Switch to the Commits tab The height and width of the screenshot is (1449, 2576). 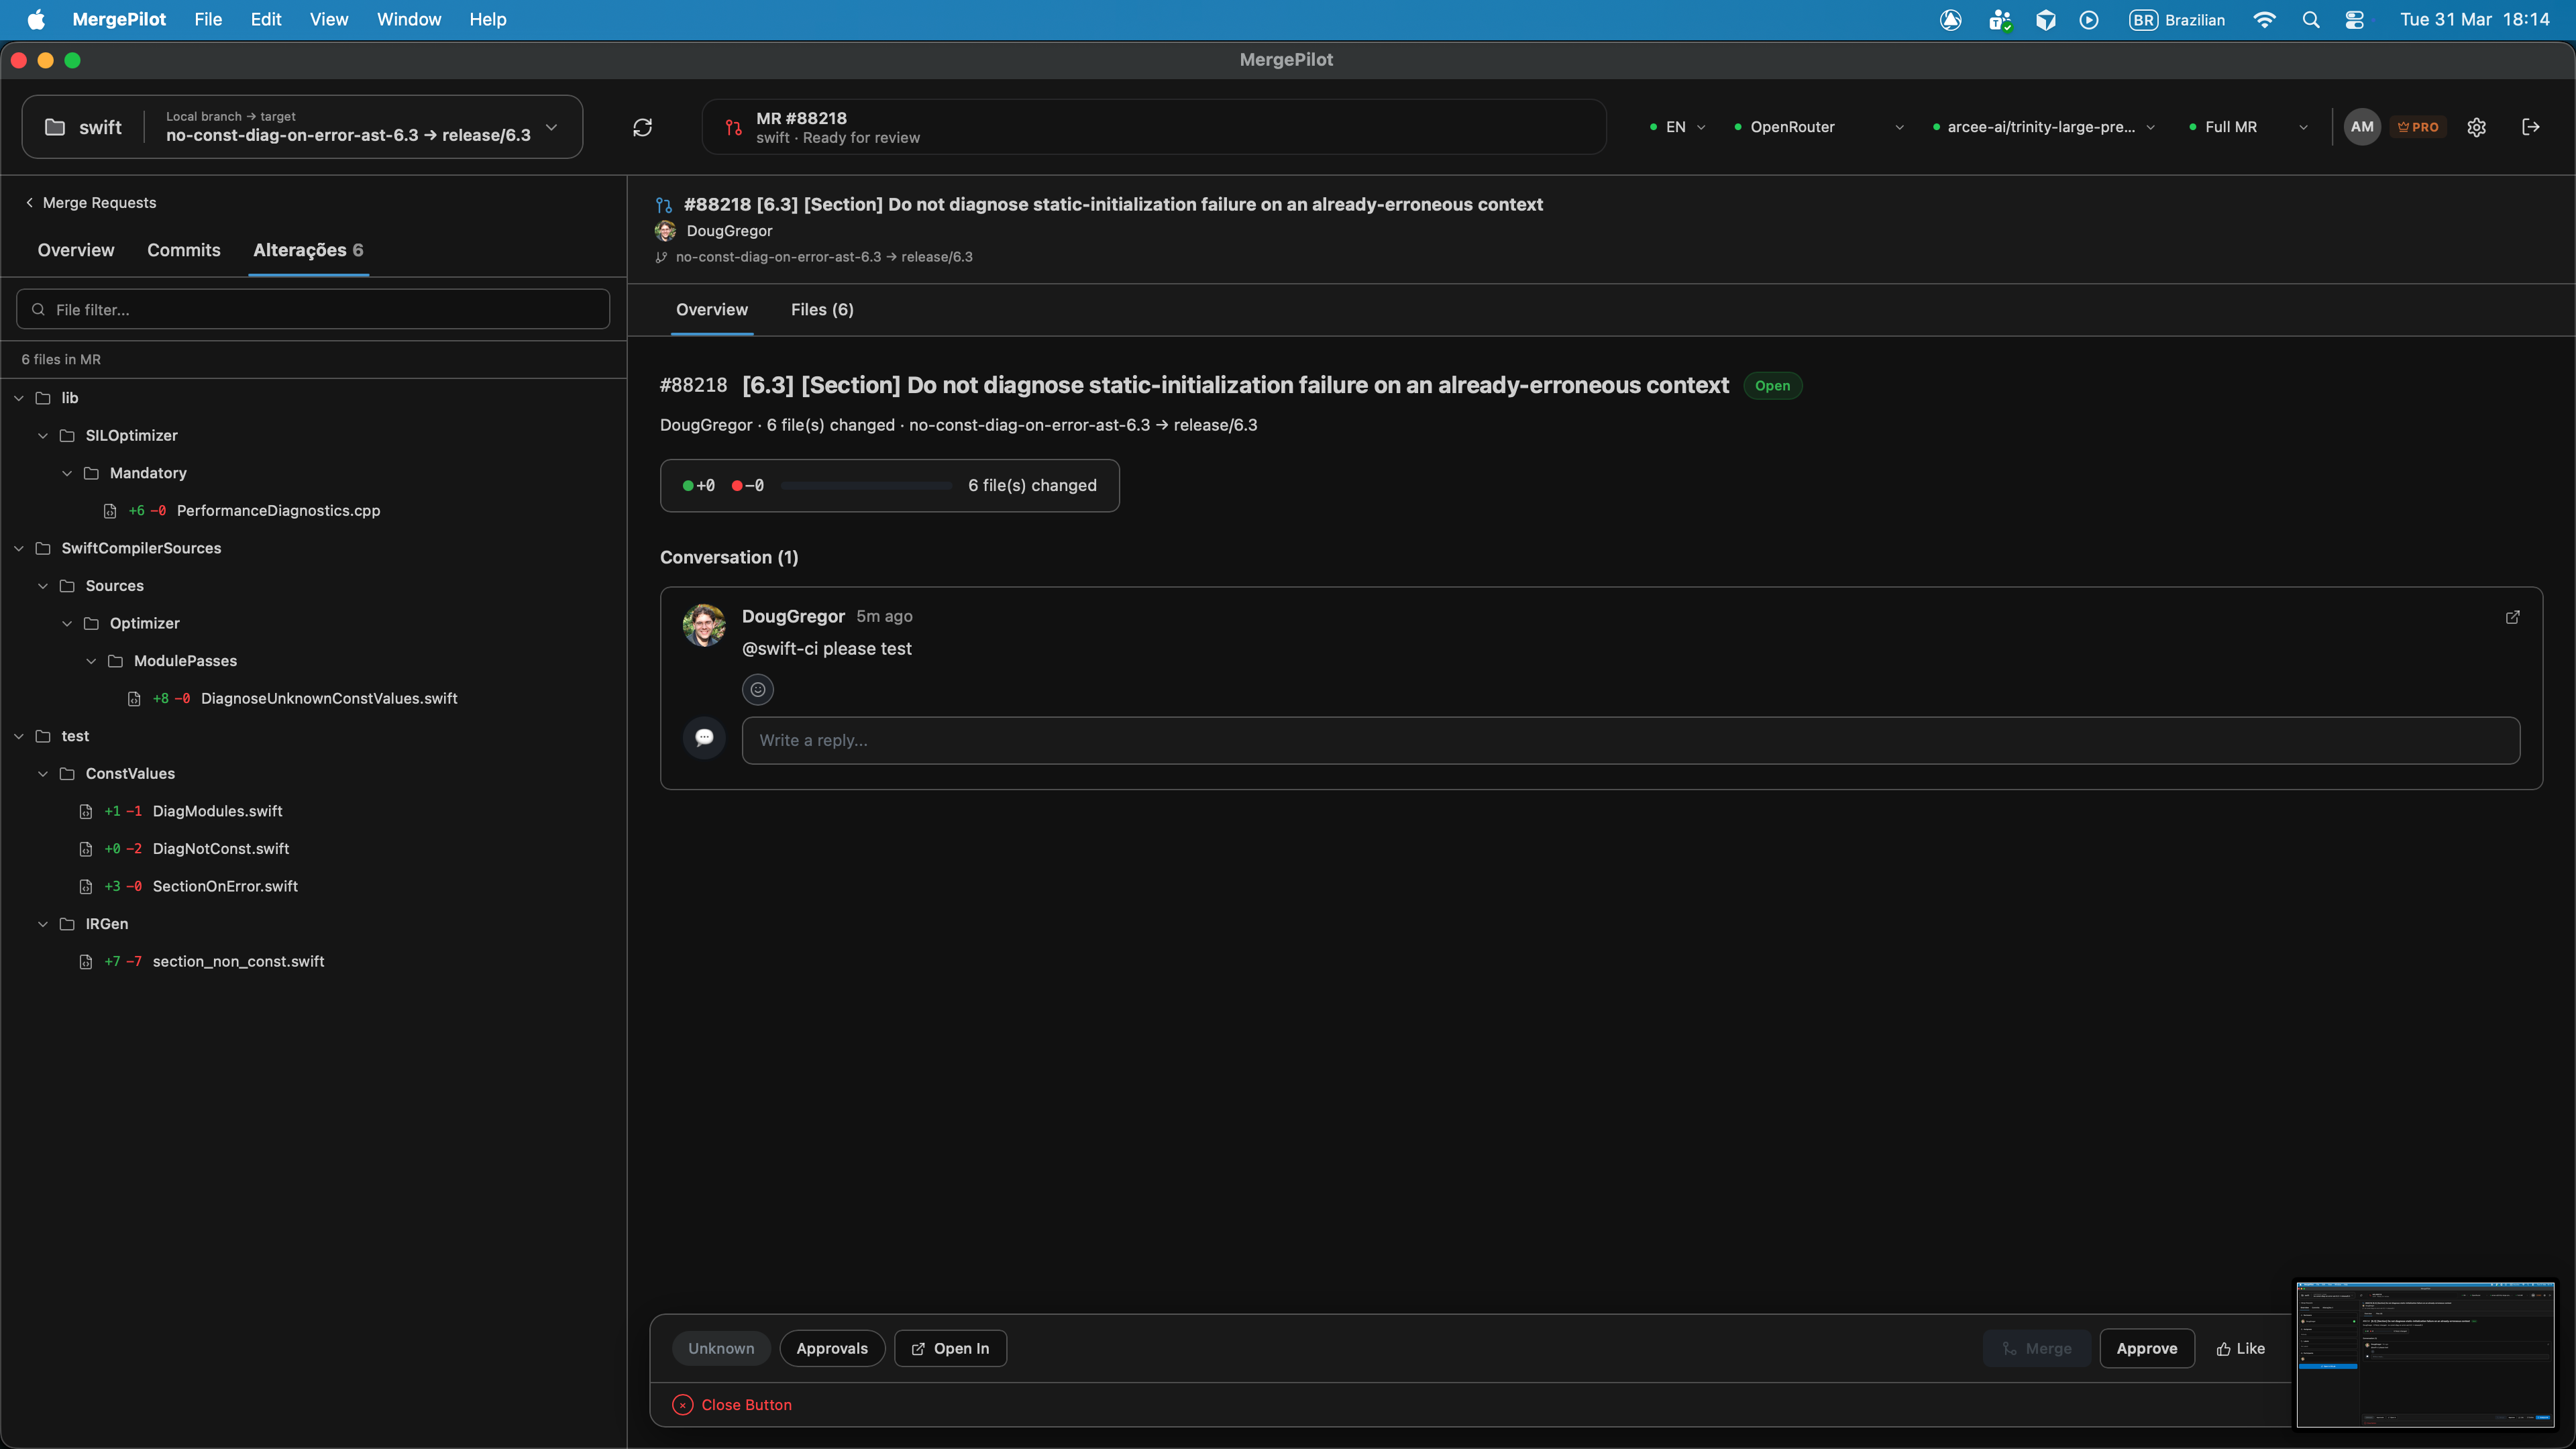(x=183, y=250)
